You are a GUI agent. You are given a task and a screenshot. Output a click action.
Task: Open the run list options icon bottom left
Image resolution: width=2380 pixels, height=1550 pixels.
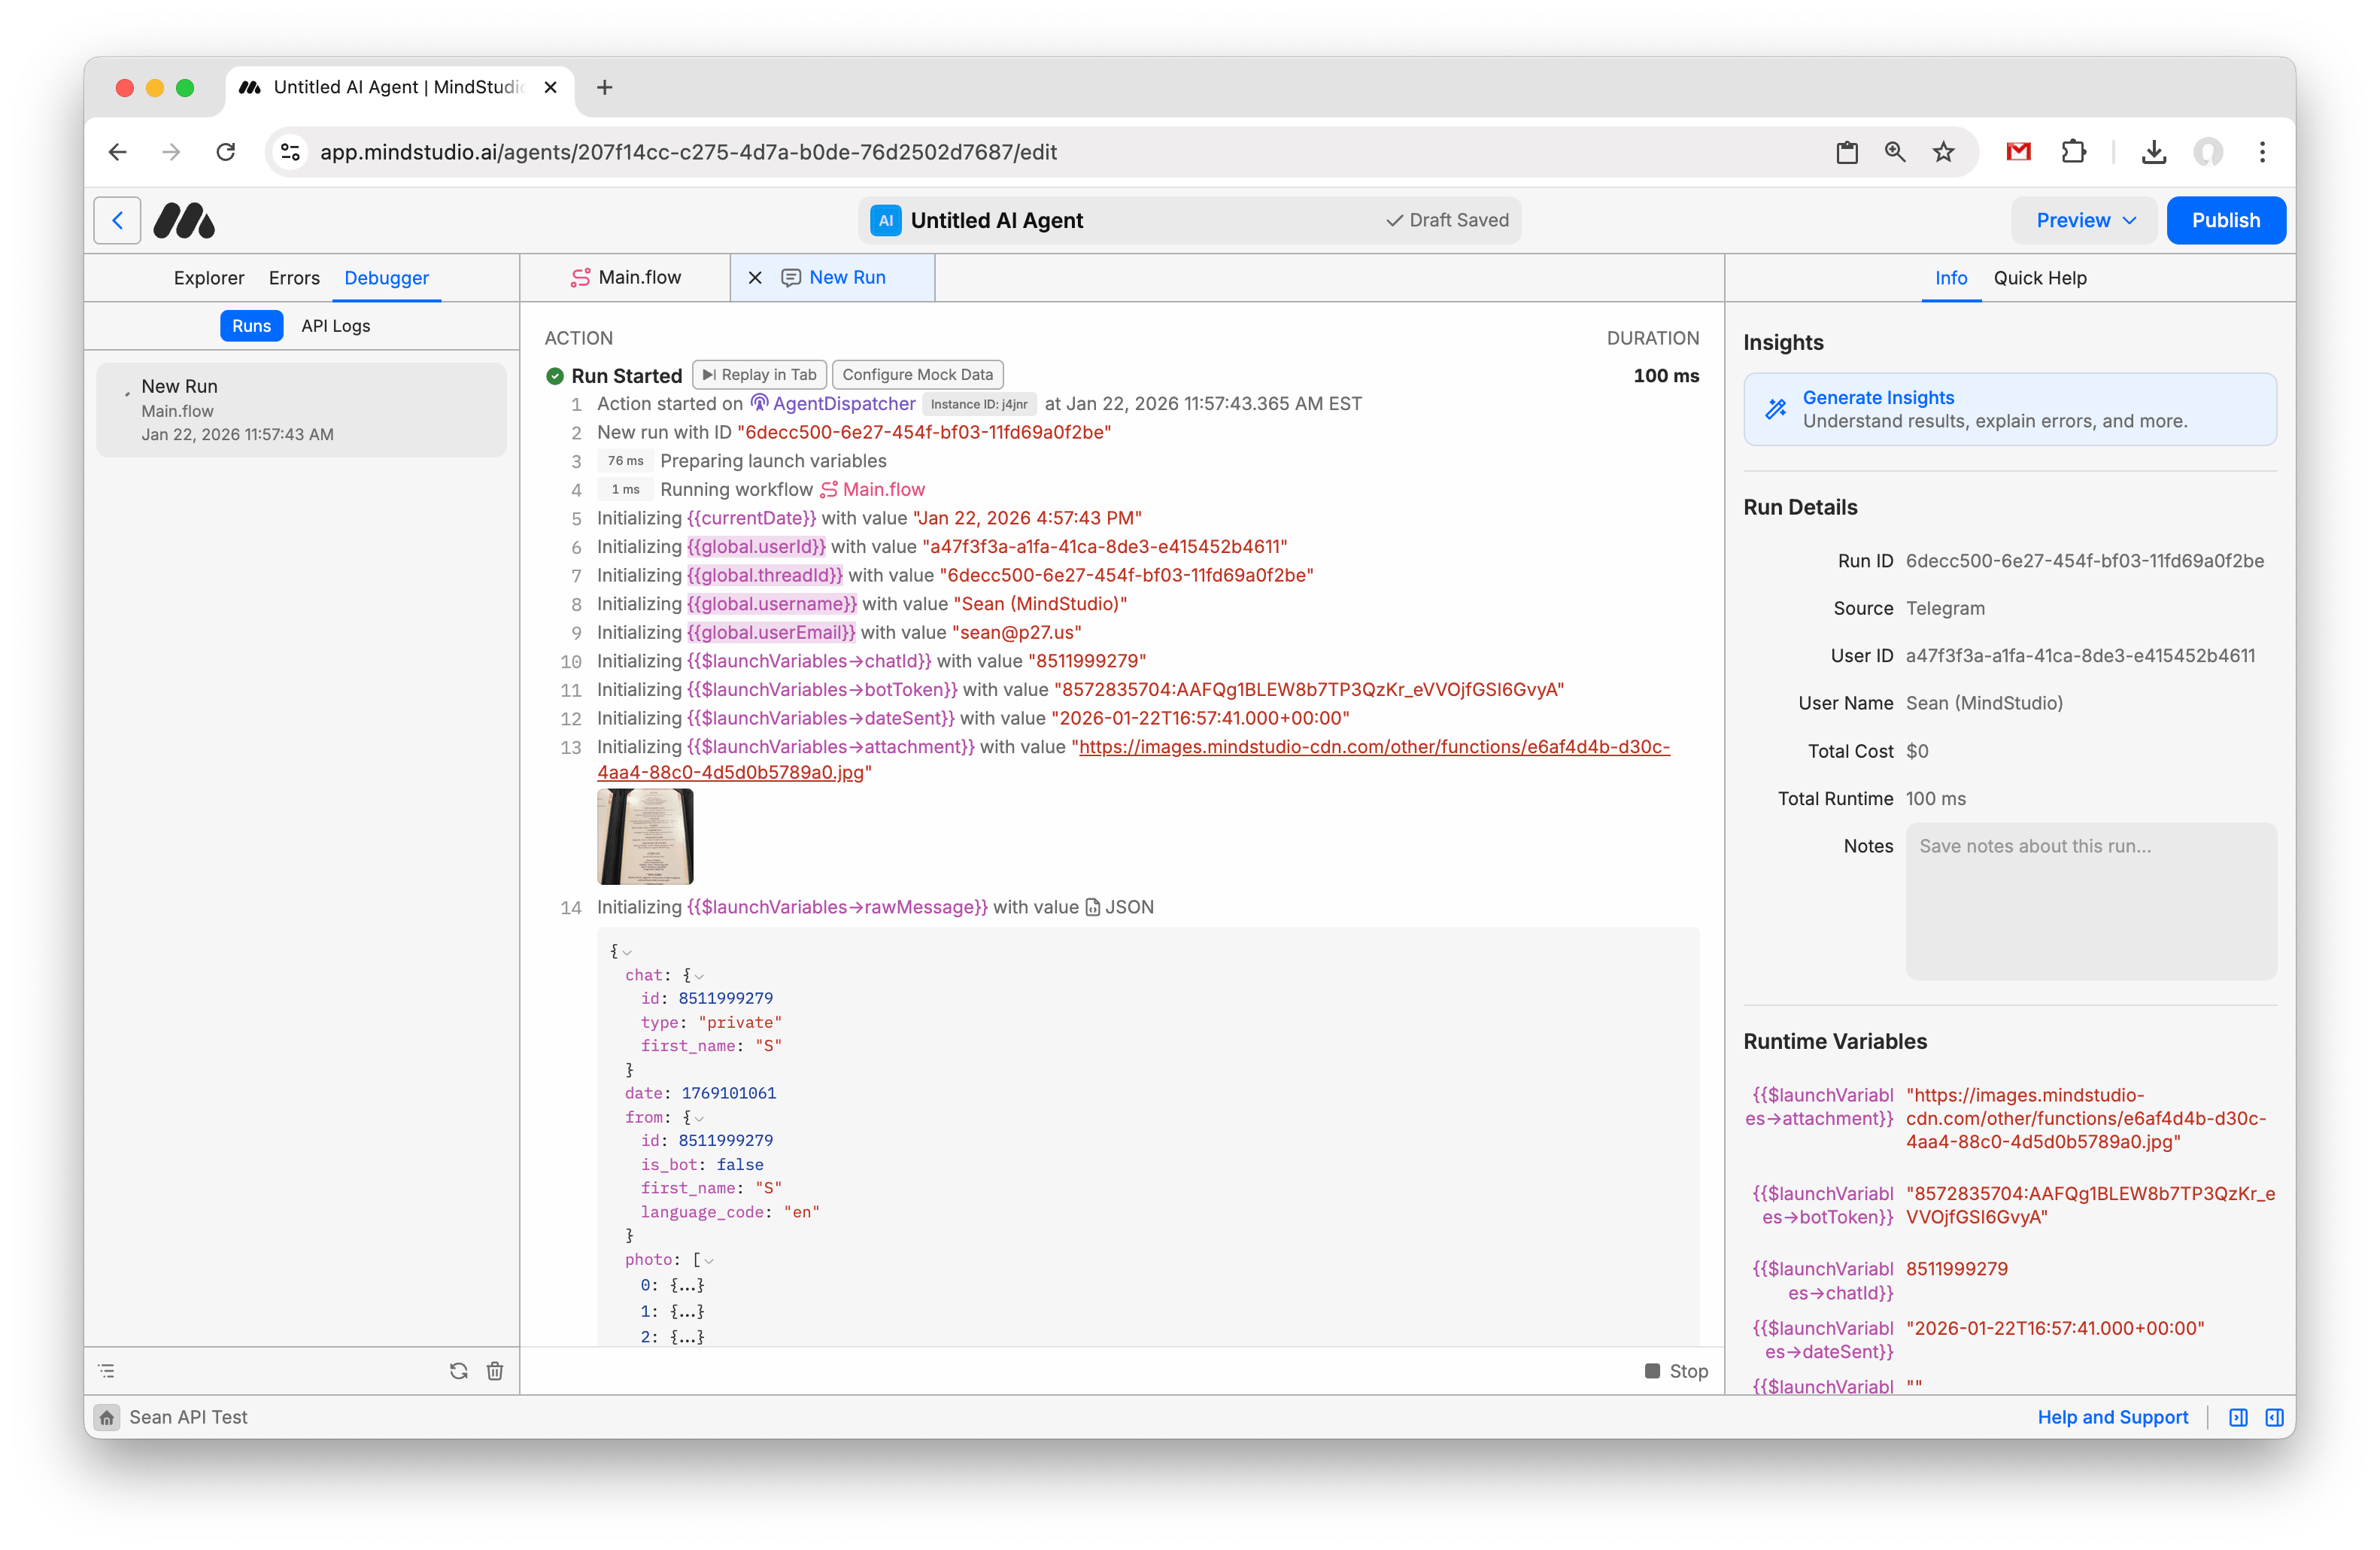click(107, 1371)
